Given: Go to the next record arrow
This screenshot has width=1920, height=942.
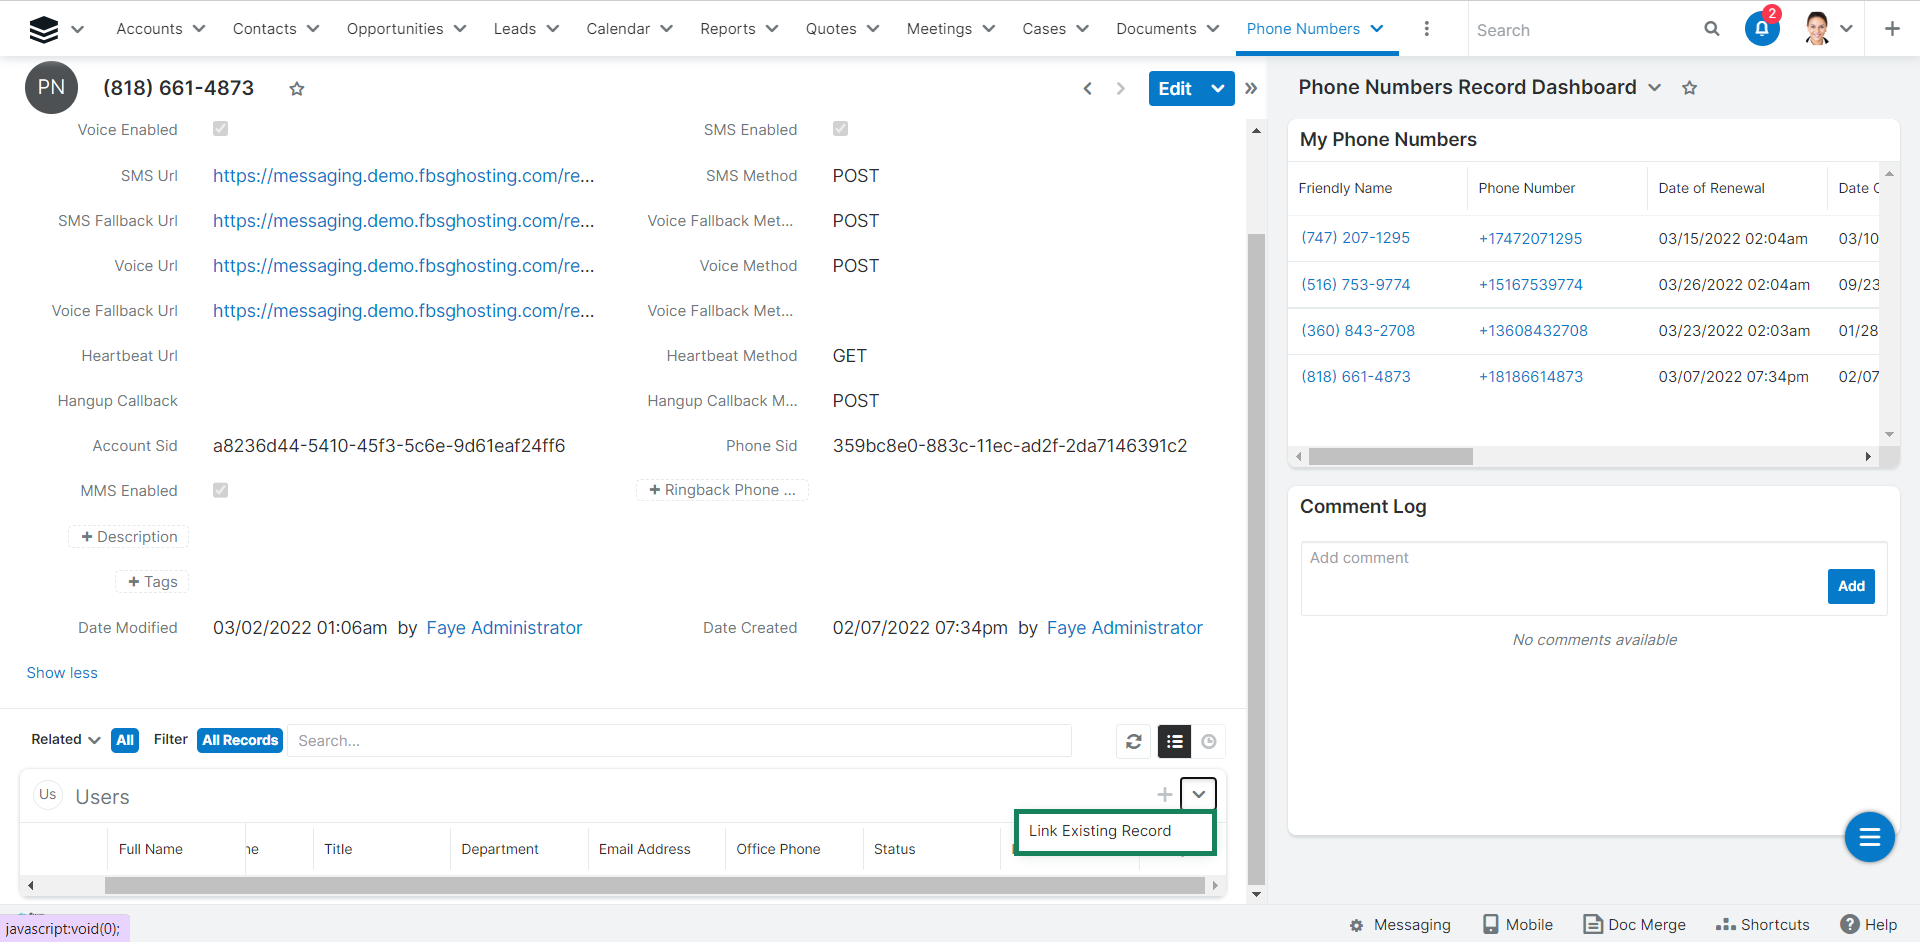Looking at the screenshot, I should pos(1120,89).
